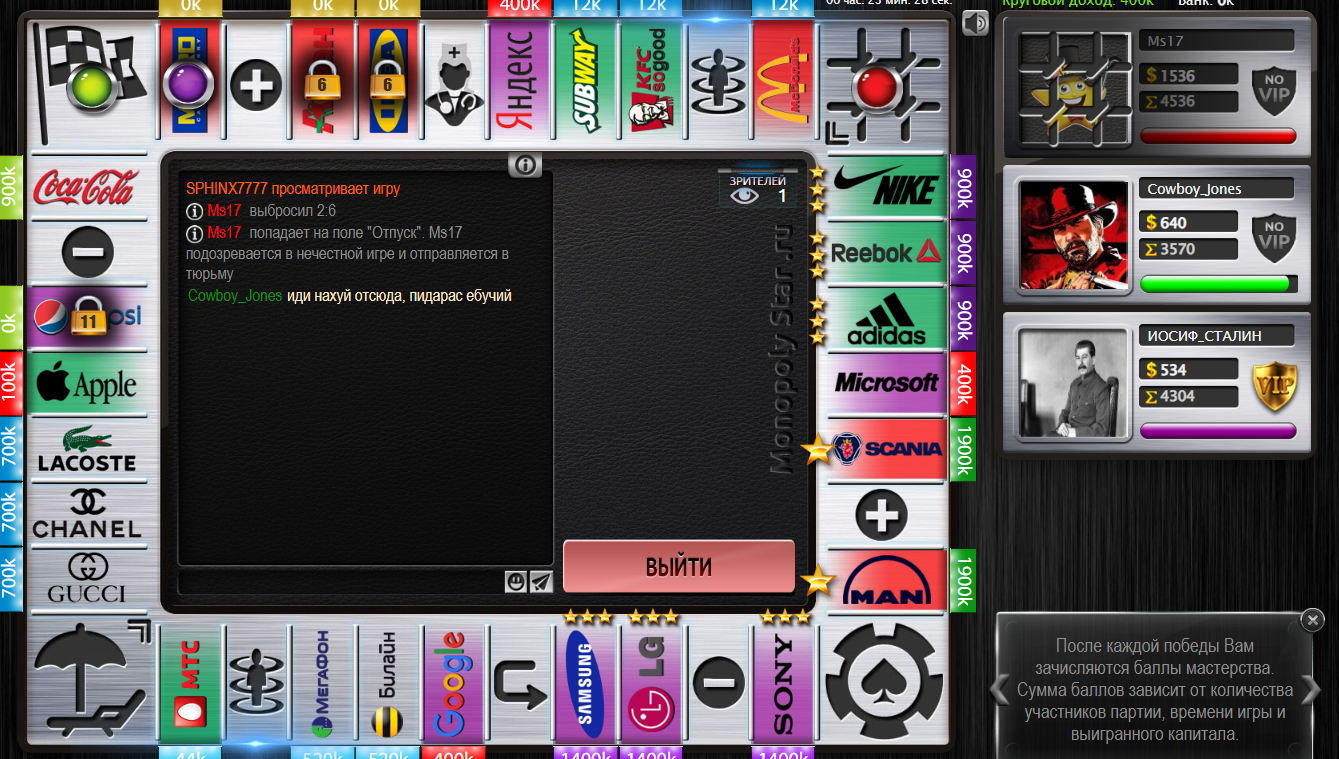This screenshot has height=759, width=1339.
Task: Click the spectators eye counter
Action: [759, 188]
